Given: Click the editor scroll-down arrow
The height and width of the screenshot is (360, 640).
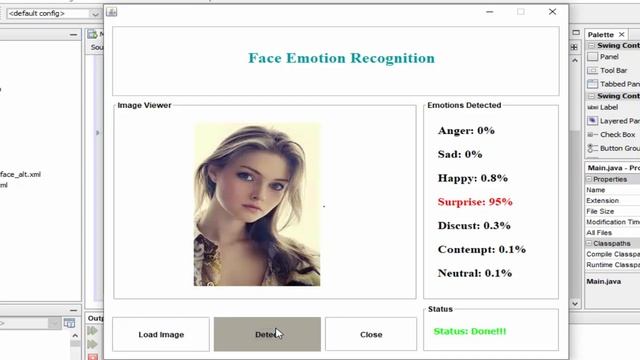Looking at the screenshot, I should click(575, 304).
